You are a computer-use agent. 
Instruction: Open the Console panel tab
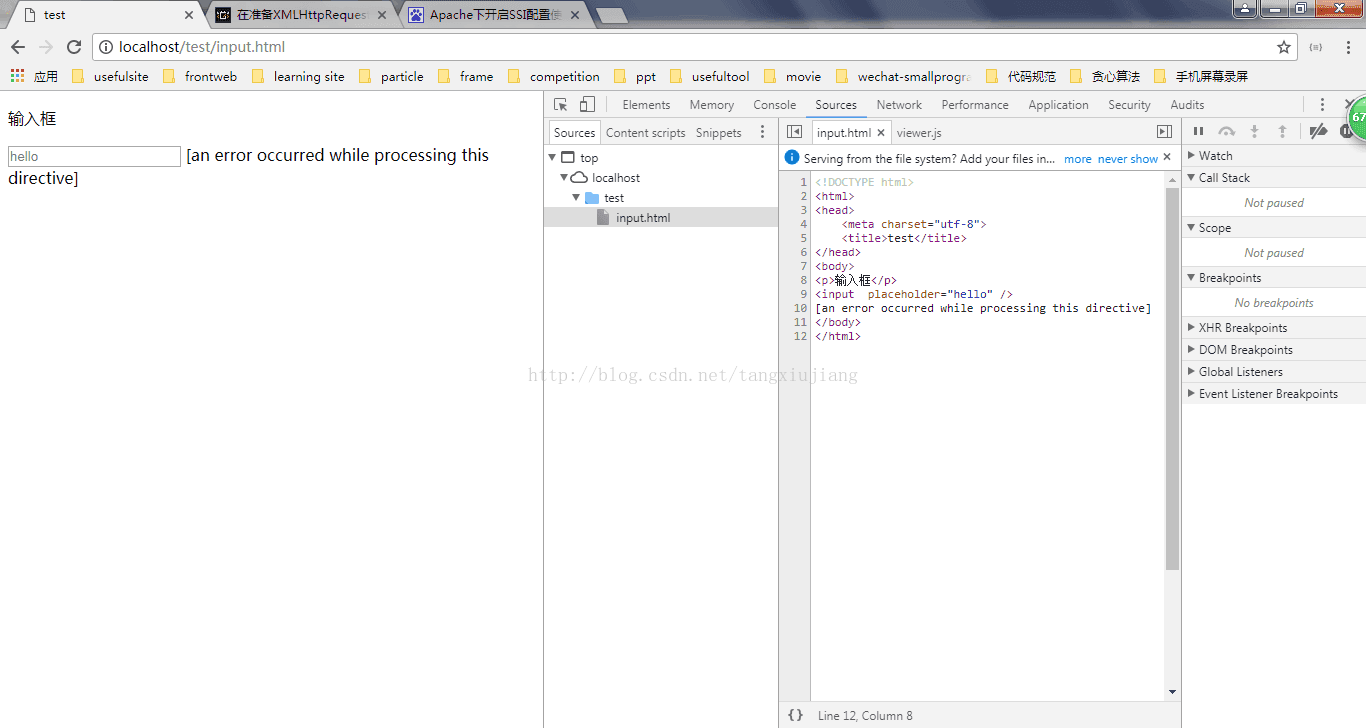pos(775,104)
